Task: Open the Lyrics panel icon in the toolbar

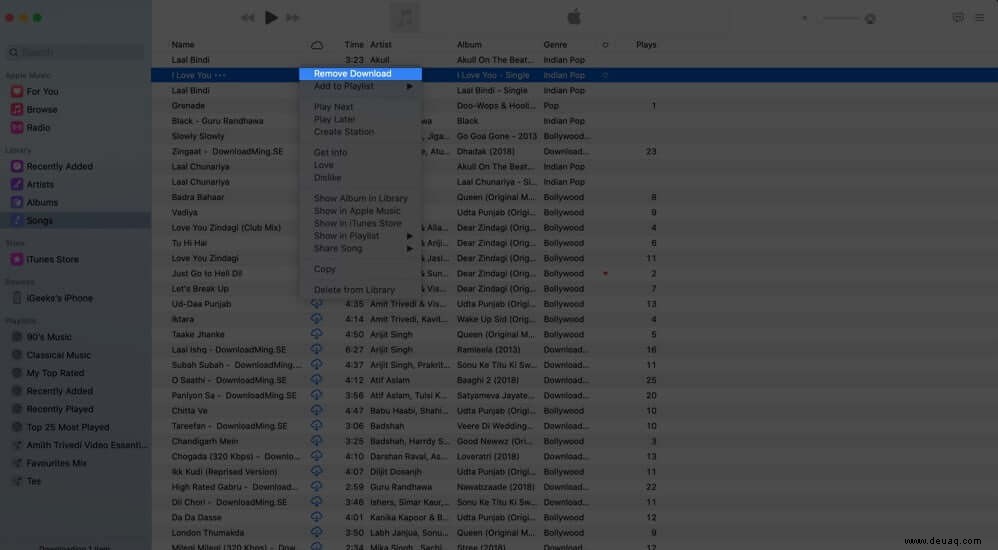Action: [958, 18]
